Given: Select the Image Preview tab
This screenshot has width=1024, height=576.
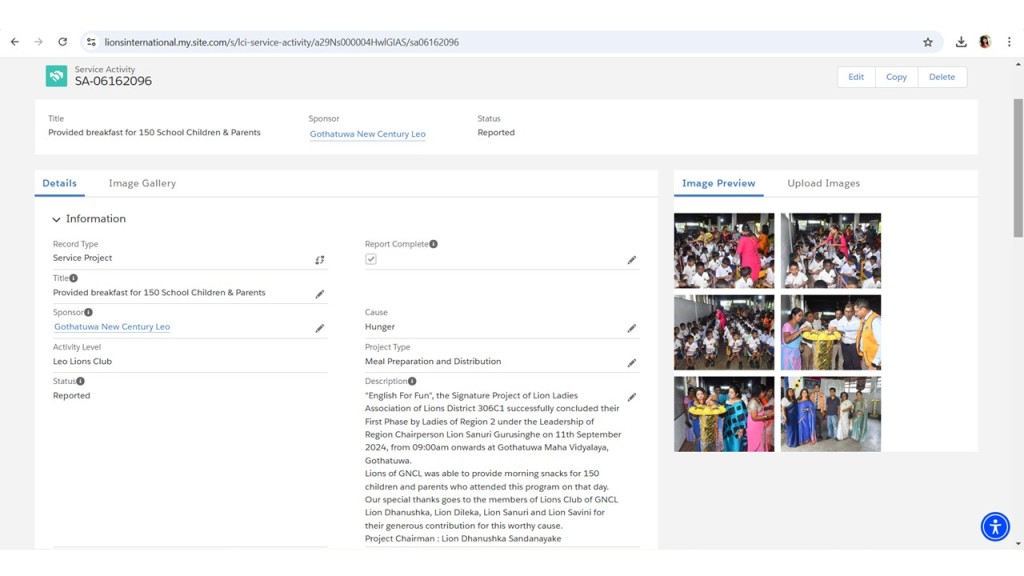Looking at the screenshot, I should tap(718, 184).
